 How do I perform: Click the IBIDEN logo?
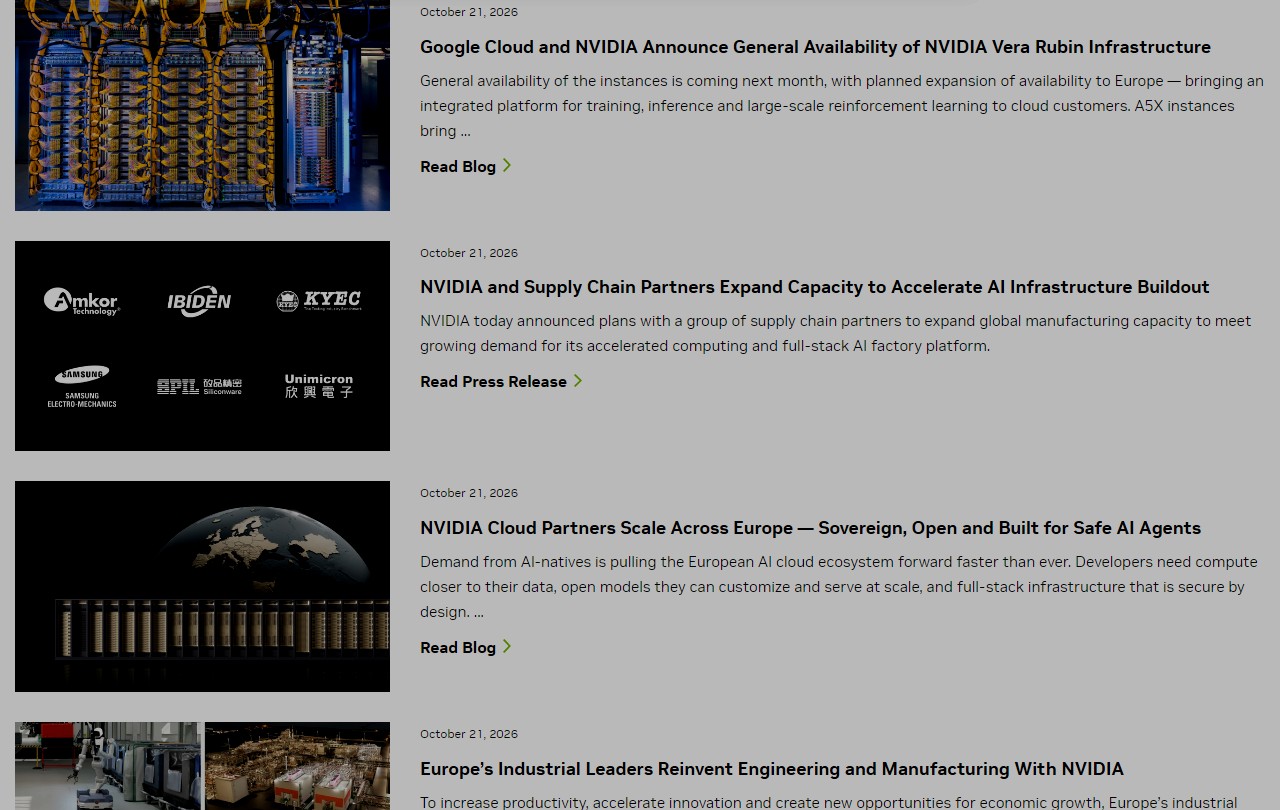click(199, 301)
